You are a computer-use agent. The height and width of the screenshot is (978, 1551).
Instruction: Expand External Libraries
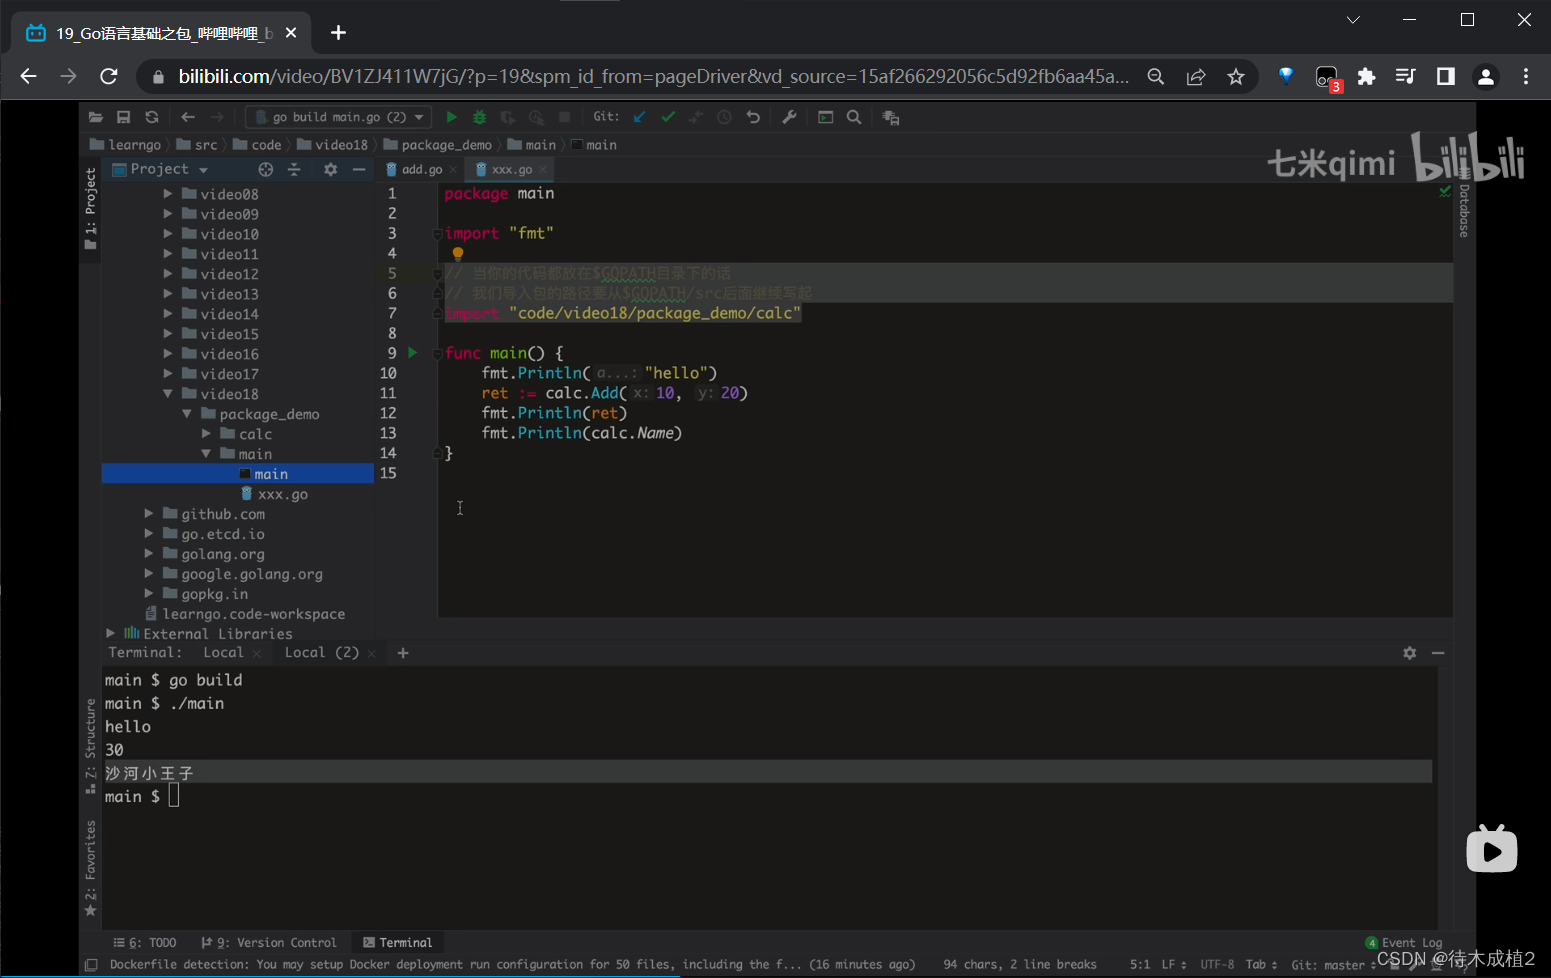click(110, 634)
